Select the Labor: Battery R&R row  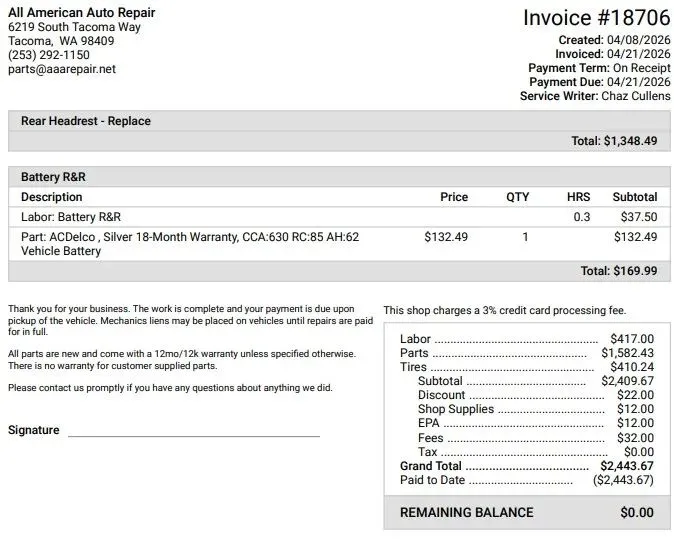click(339, 217)
